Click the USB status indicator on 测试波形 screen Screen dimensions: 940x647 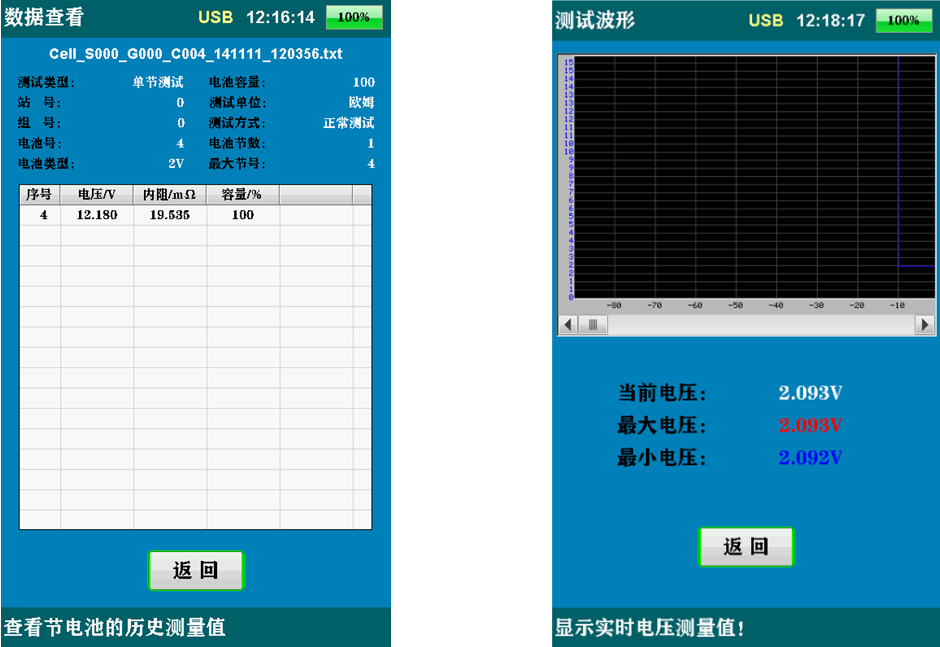[x=765, y=20]
